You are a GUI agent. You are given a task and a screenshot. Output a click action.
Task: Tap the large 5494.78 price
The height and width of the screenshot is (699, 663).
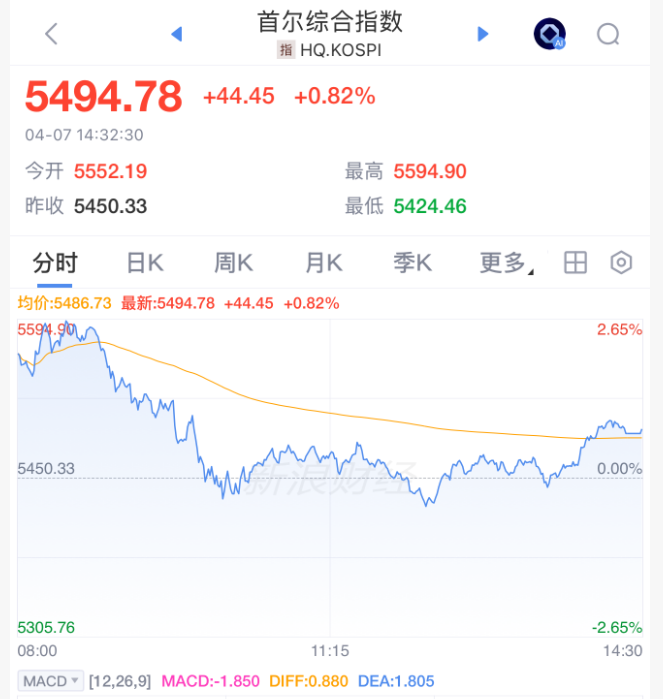[x=104, y=97]
